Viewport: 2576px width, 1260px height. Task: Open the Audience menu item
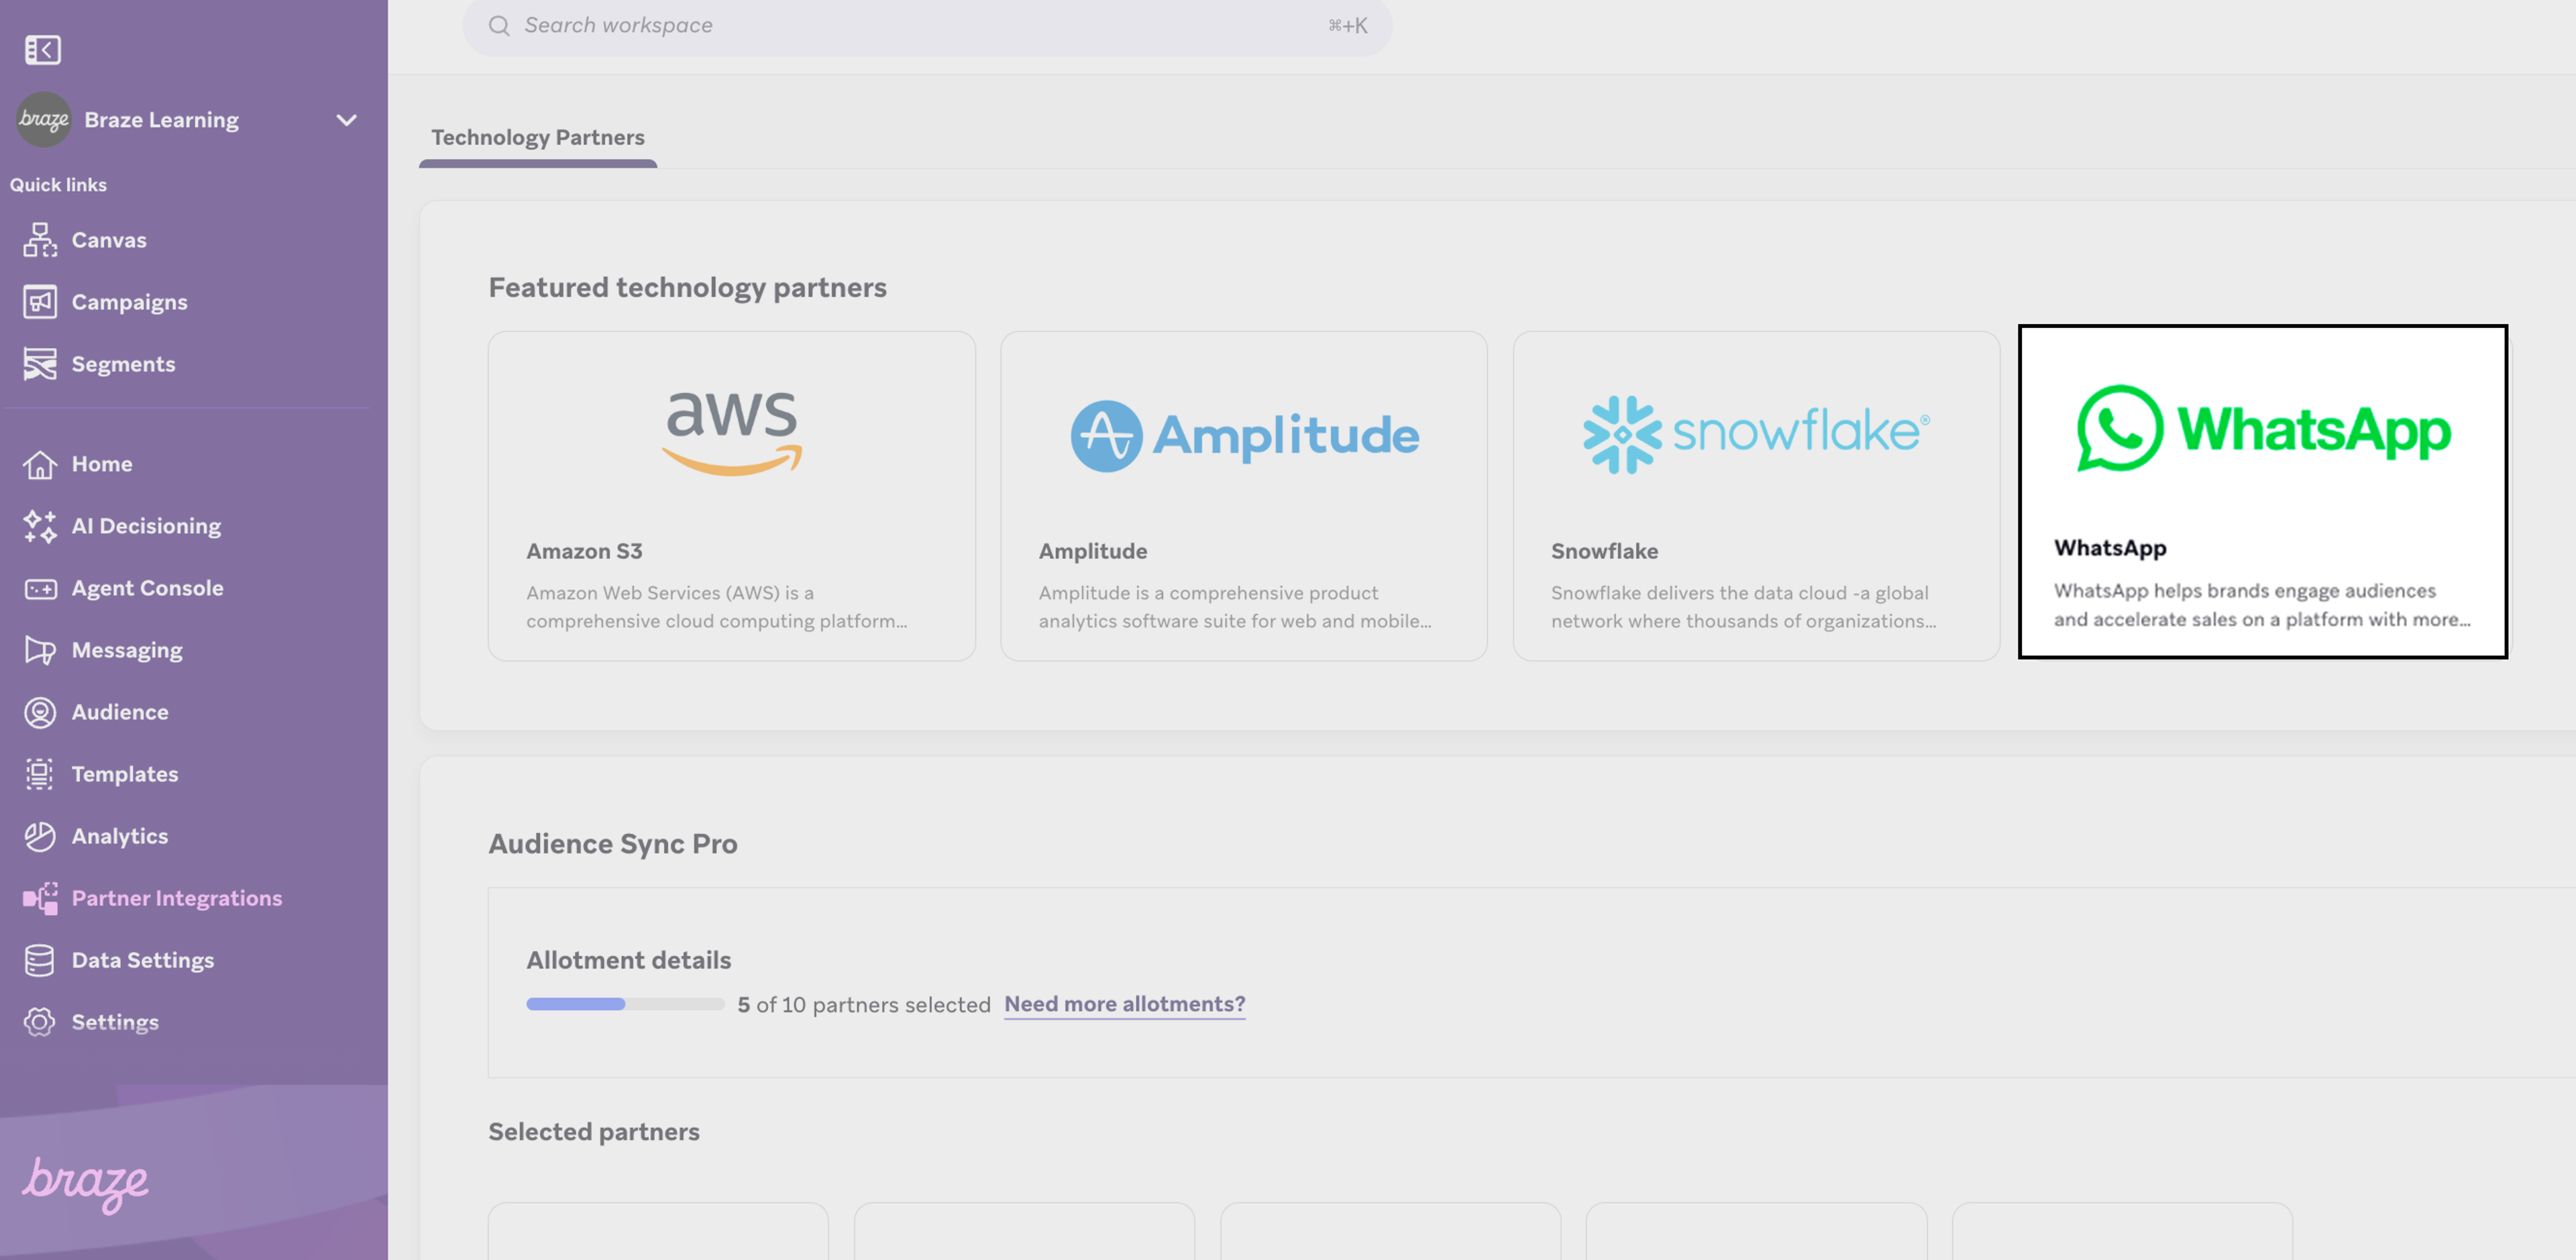(x=120, y=712)
